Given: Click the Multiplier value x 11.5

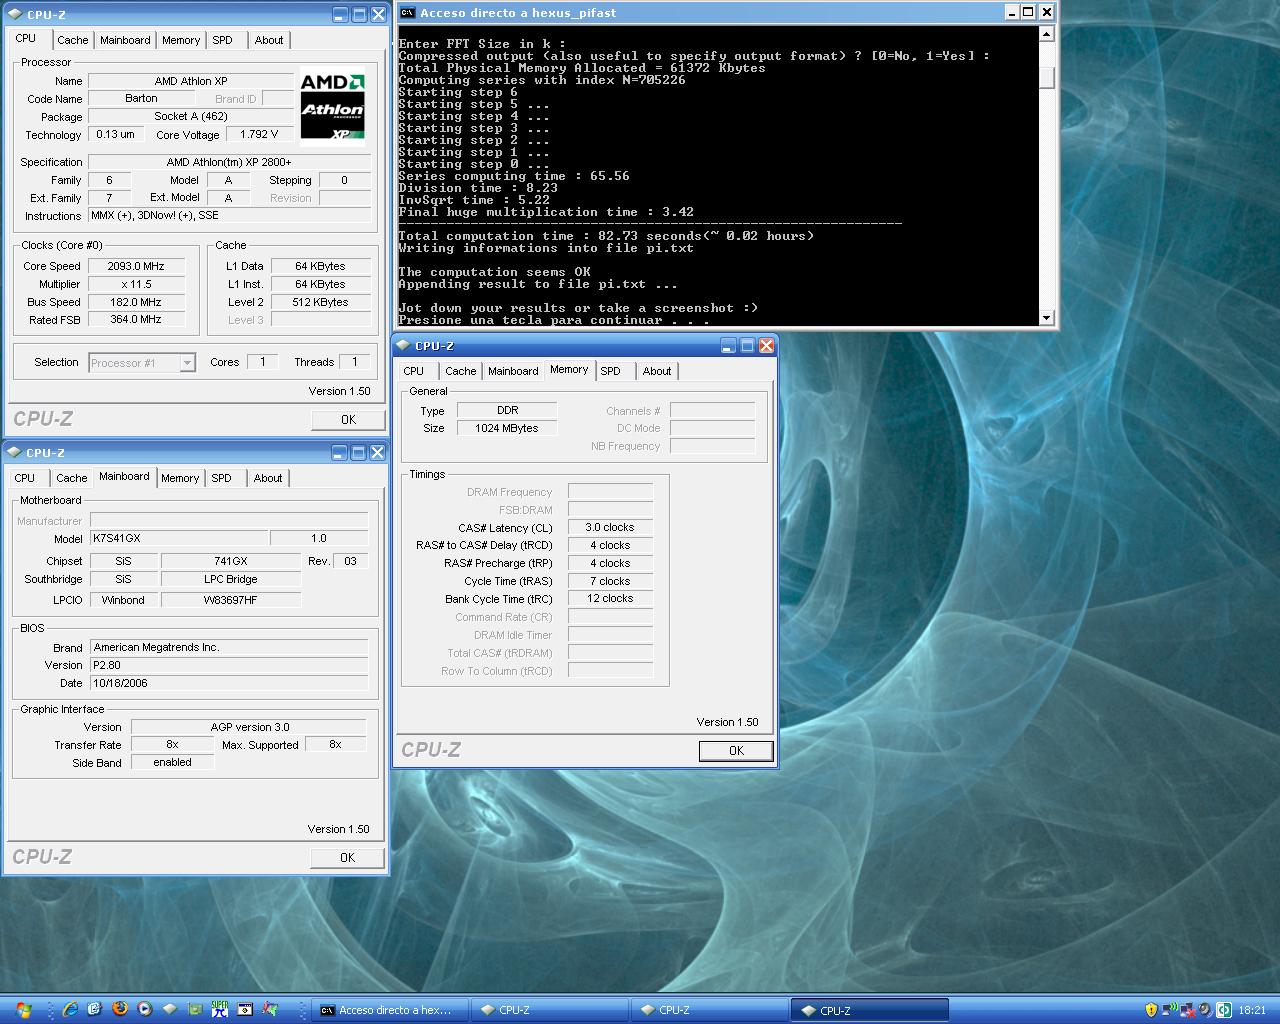Looking at the screenshot, I should click(x=137, y=284).
